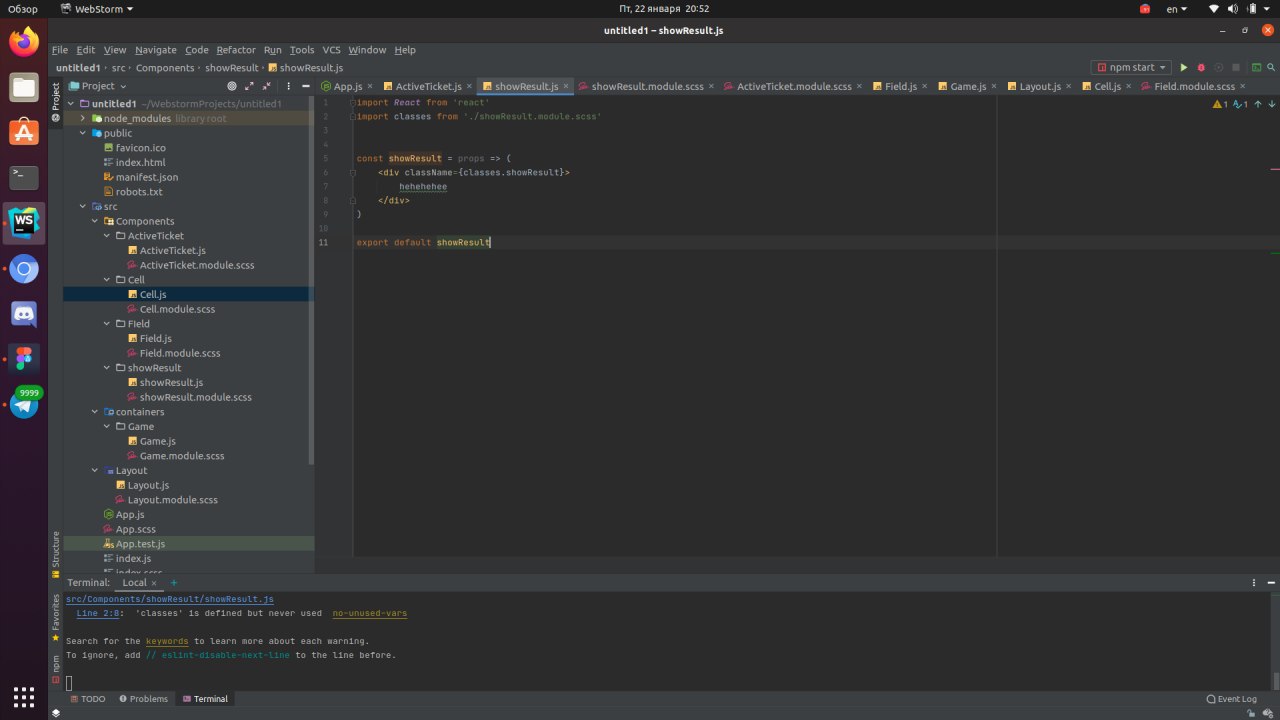This screenshot has width=1280, height=720.
Task: Run the npm start configuration
Action: click(x=1184, y=67)
